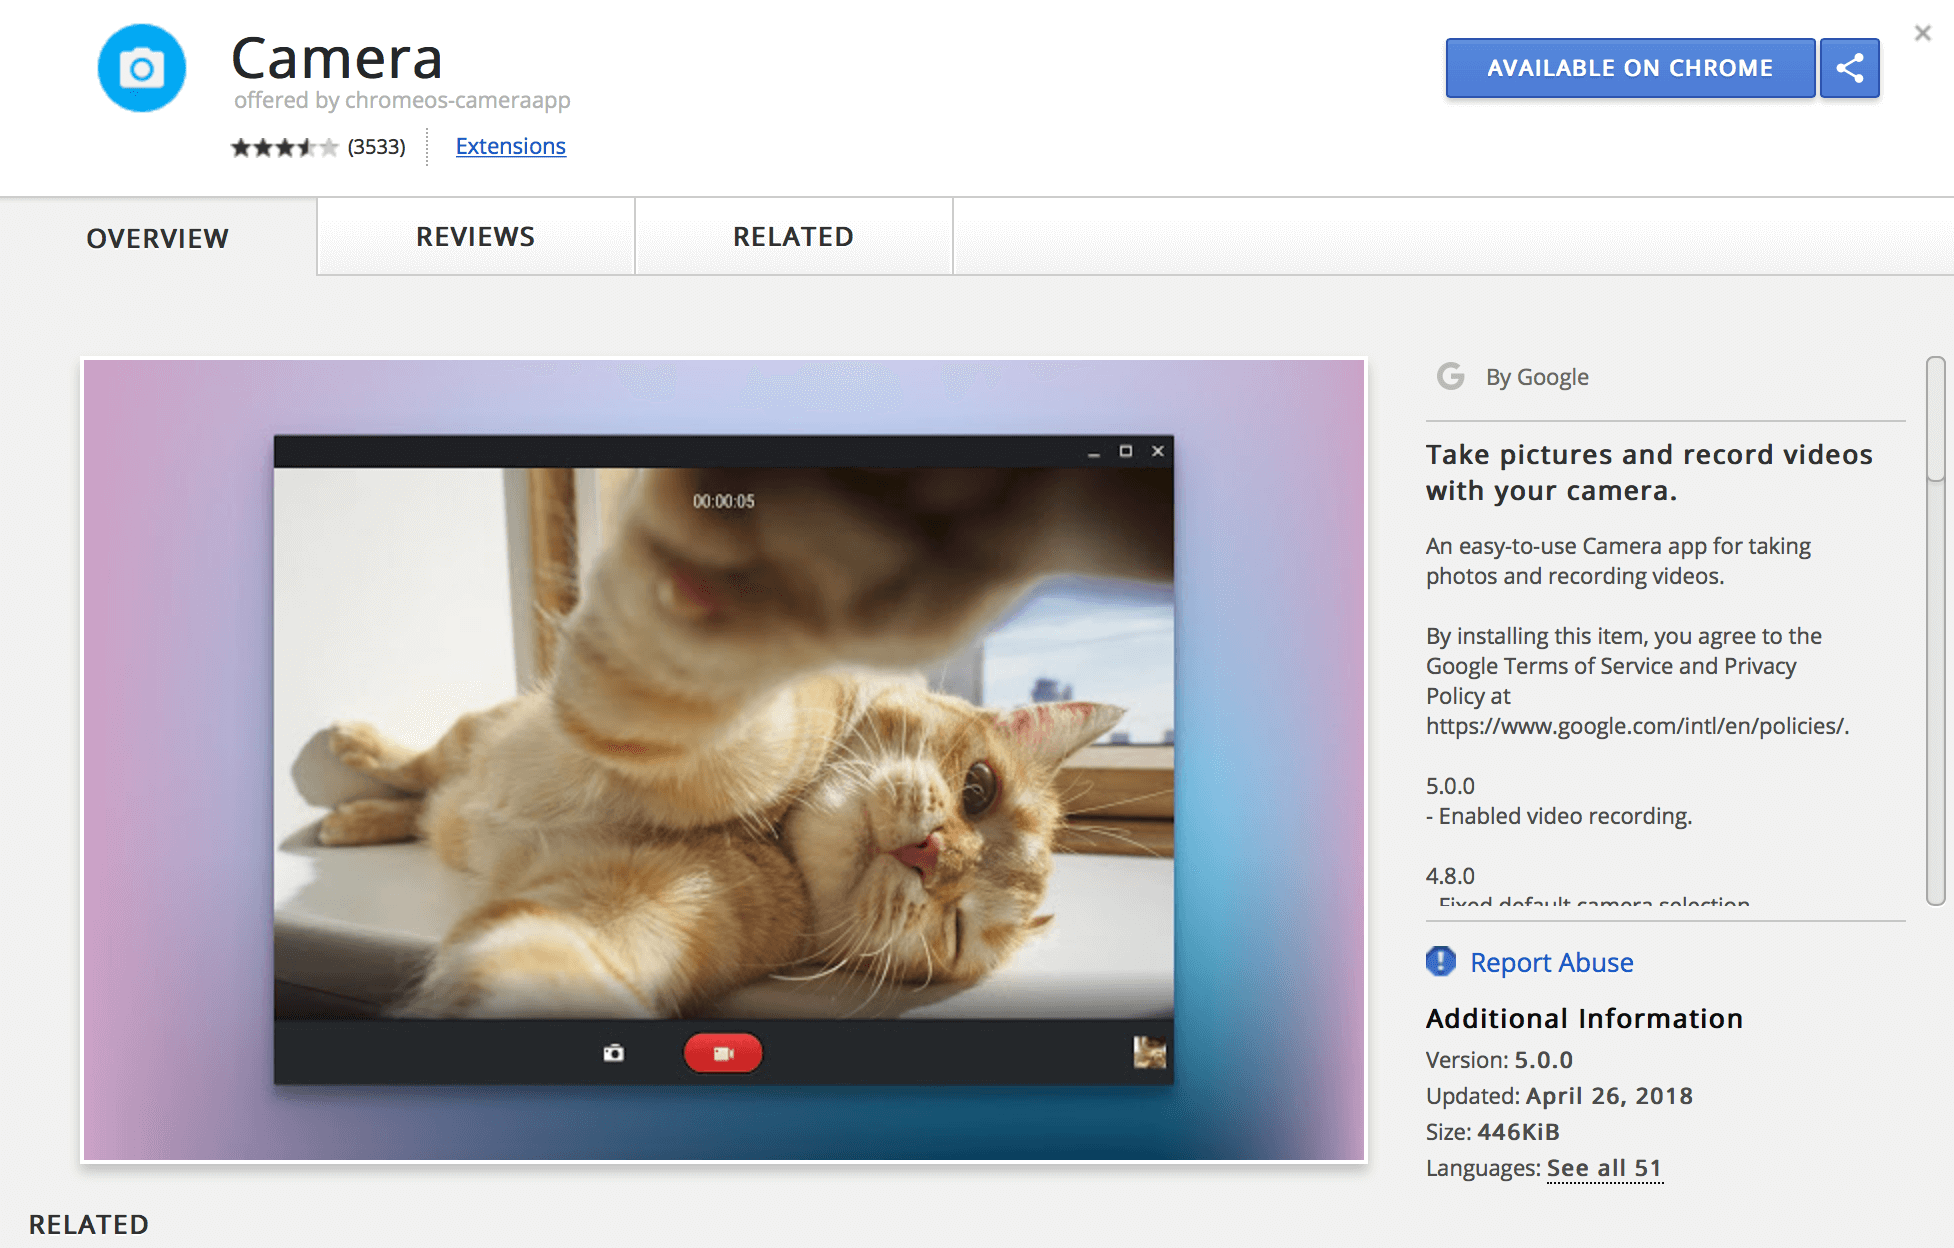Click the Report Abuse exclamation icon
Viewport: 1954px width, 1248px height.
[1441, 961]
